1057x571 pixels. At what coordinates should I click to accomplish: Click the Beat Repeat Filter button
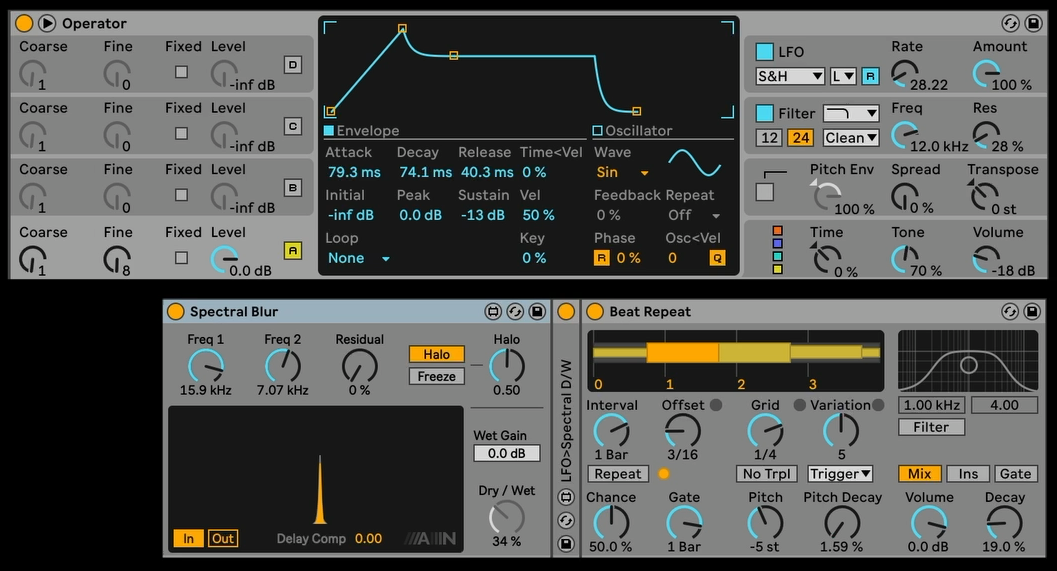pos(930,427)
